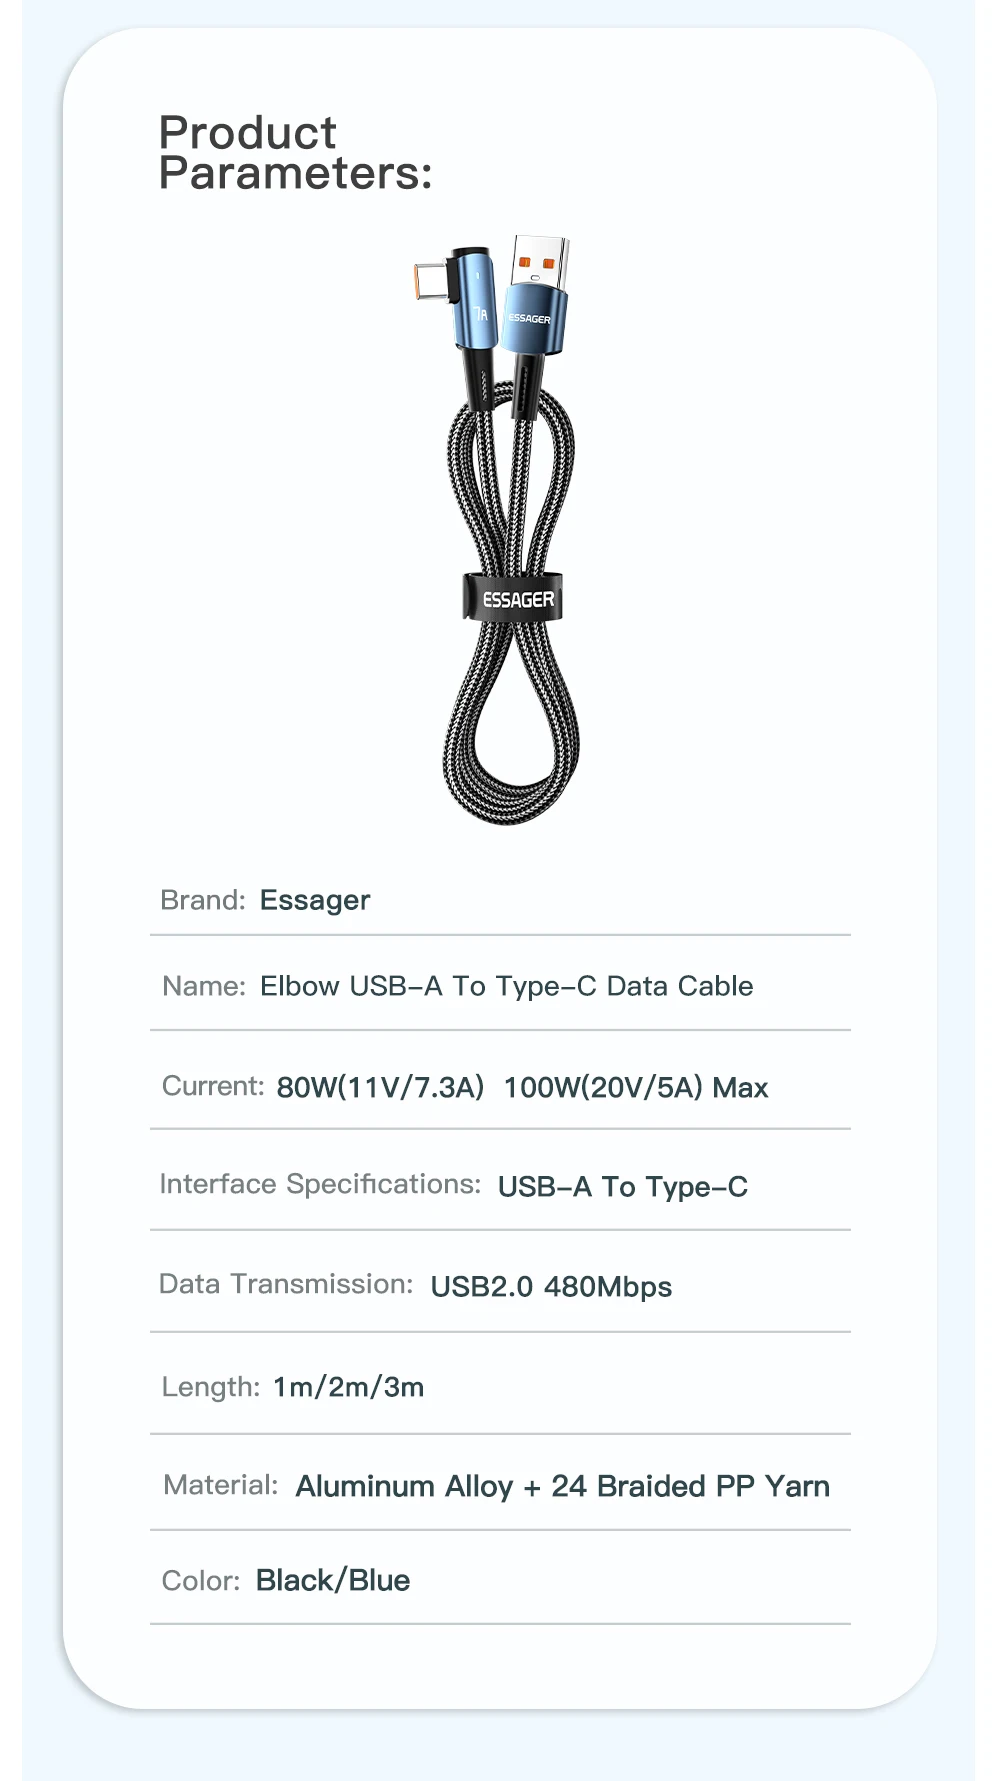Click the Black/Blue color value
Image resolution: width=1000 pixels, height=1781 pixels.
point(333,1580)
